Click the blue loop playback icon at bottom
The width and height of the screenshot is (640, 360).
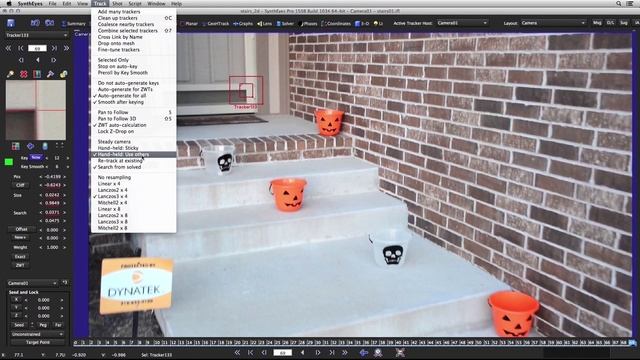tap(363, 353)
